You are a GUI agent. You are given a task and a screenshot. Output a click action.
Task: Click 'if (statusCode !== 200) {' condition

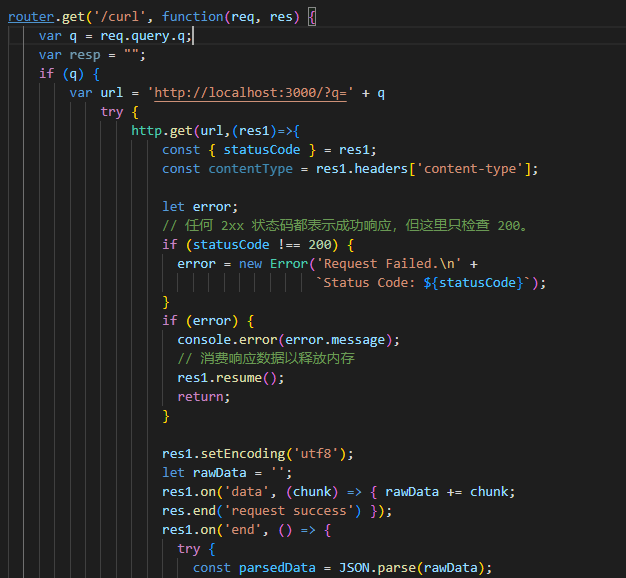[x=258, y=245]
